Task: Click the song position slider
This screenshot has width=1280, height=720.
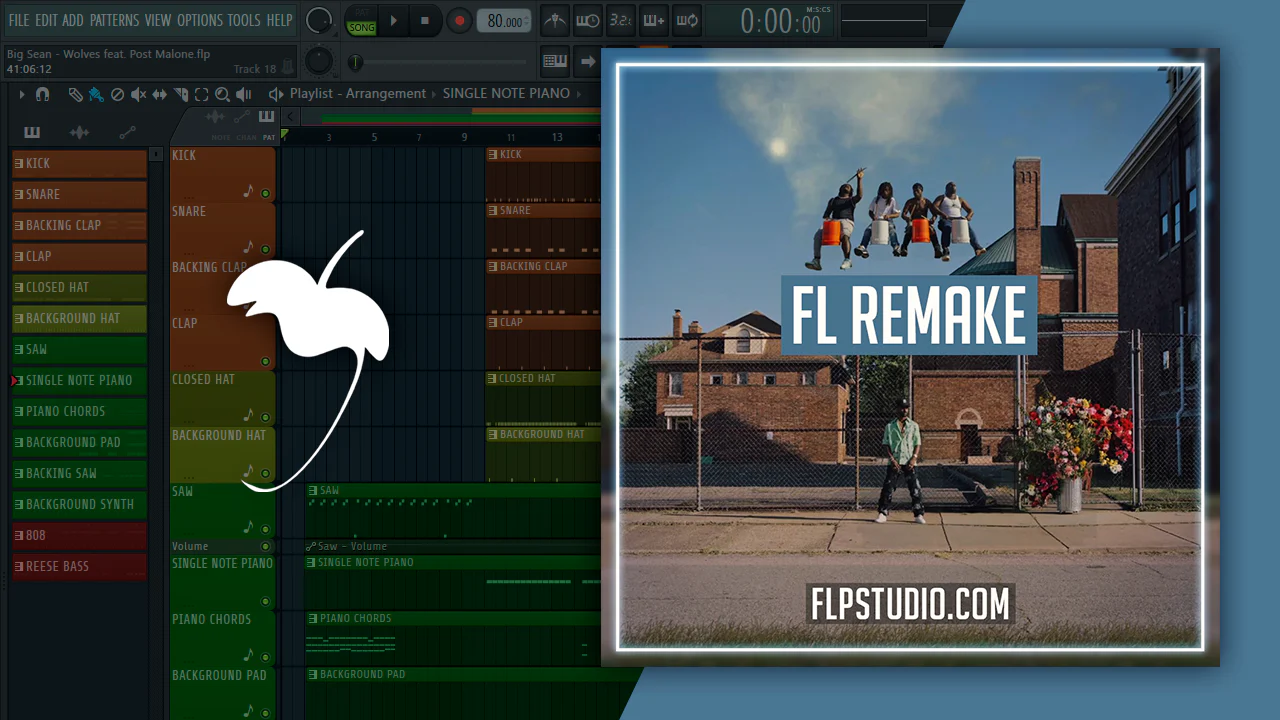Action: [440, 62]
